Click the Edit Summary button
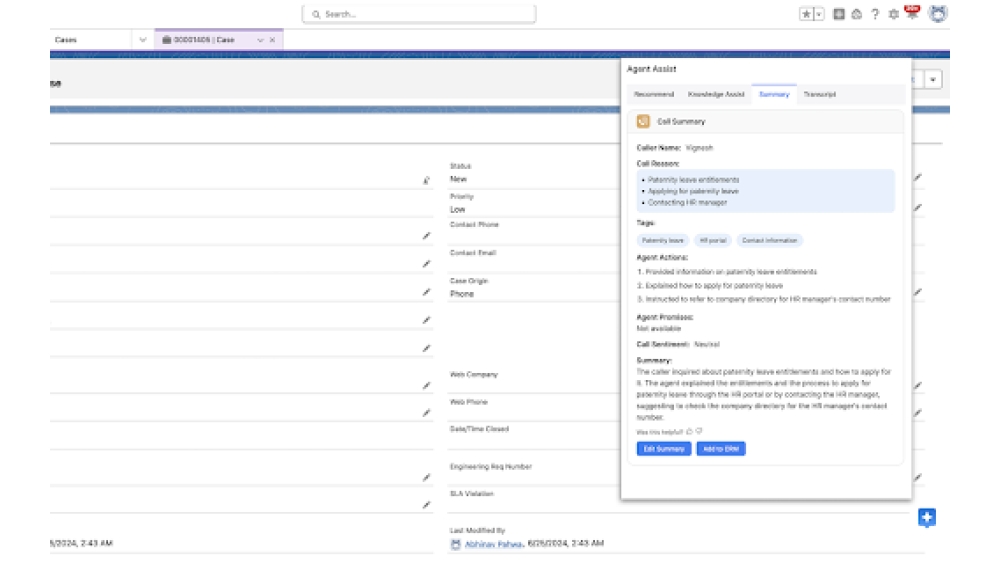Screen dimensions: 1000x563 click(664, 449)
